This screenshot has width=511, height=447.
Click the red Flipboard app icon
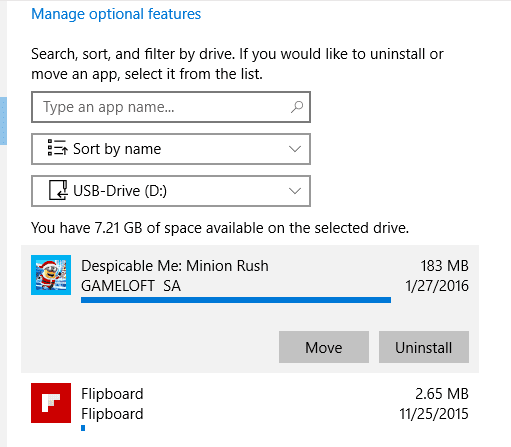[51, 403]
